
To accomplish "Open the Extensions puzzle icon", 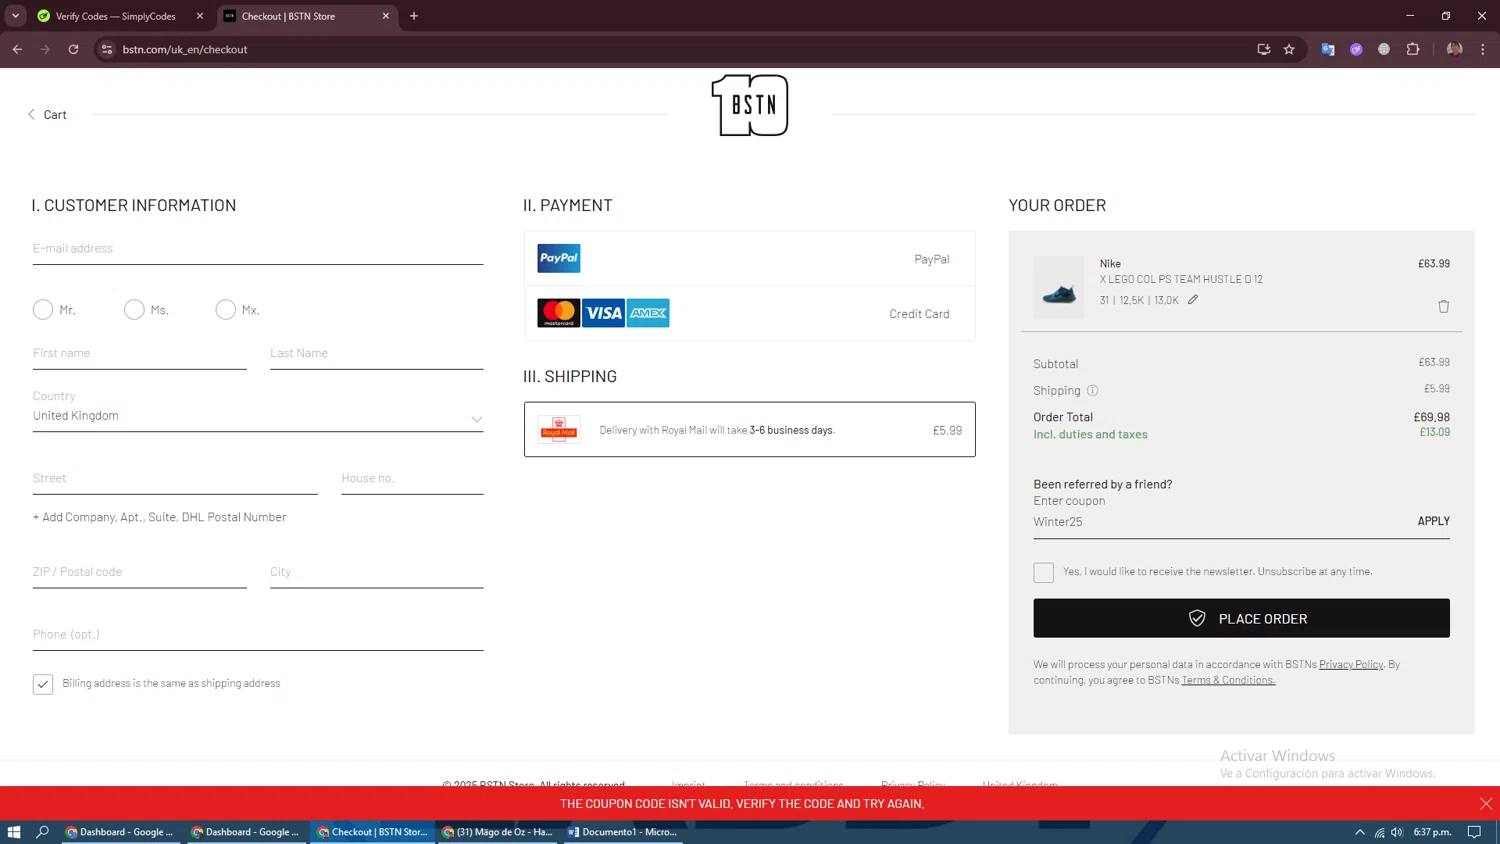I will coord(1413,49).
